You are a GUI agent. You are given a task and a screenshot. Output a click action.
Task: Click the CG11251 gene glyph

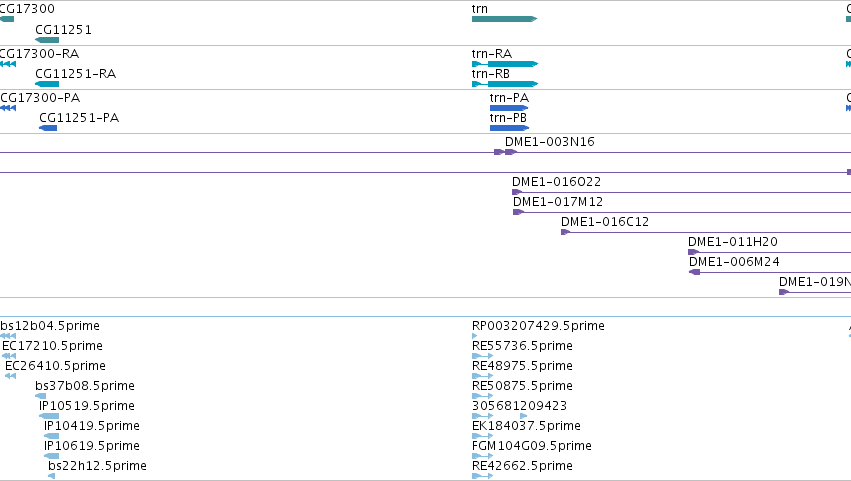click(47, 40)
